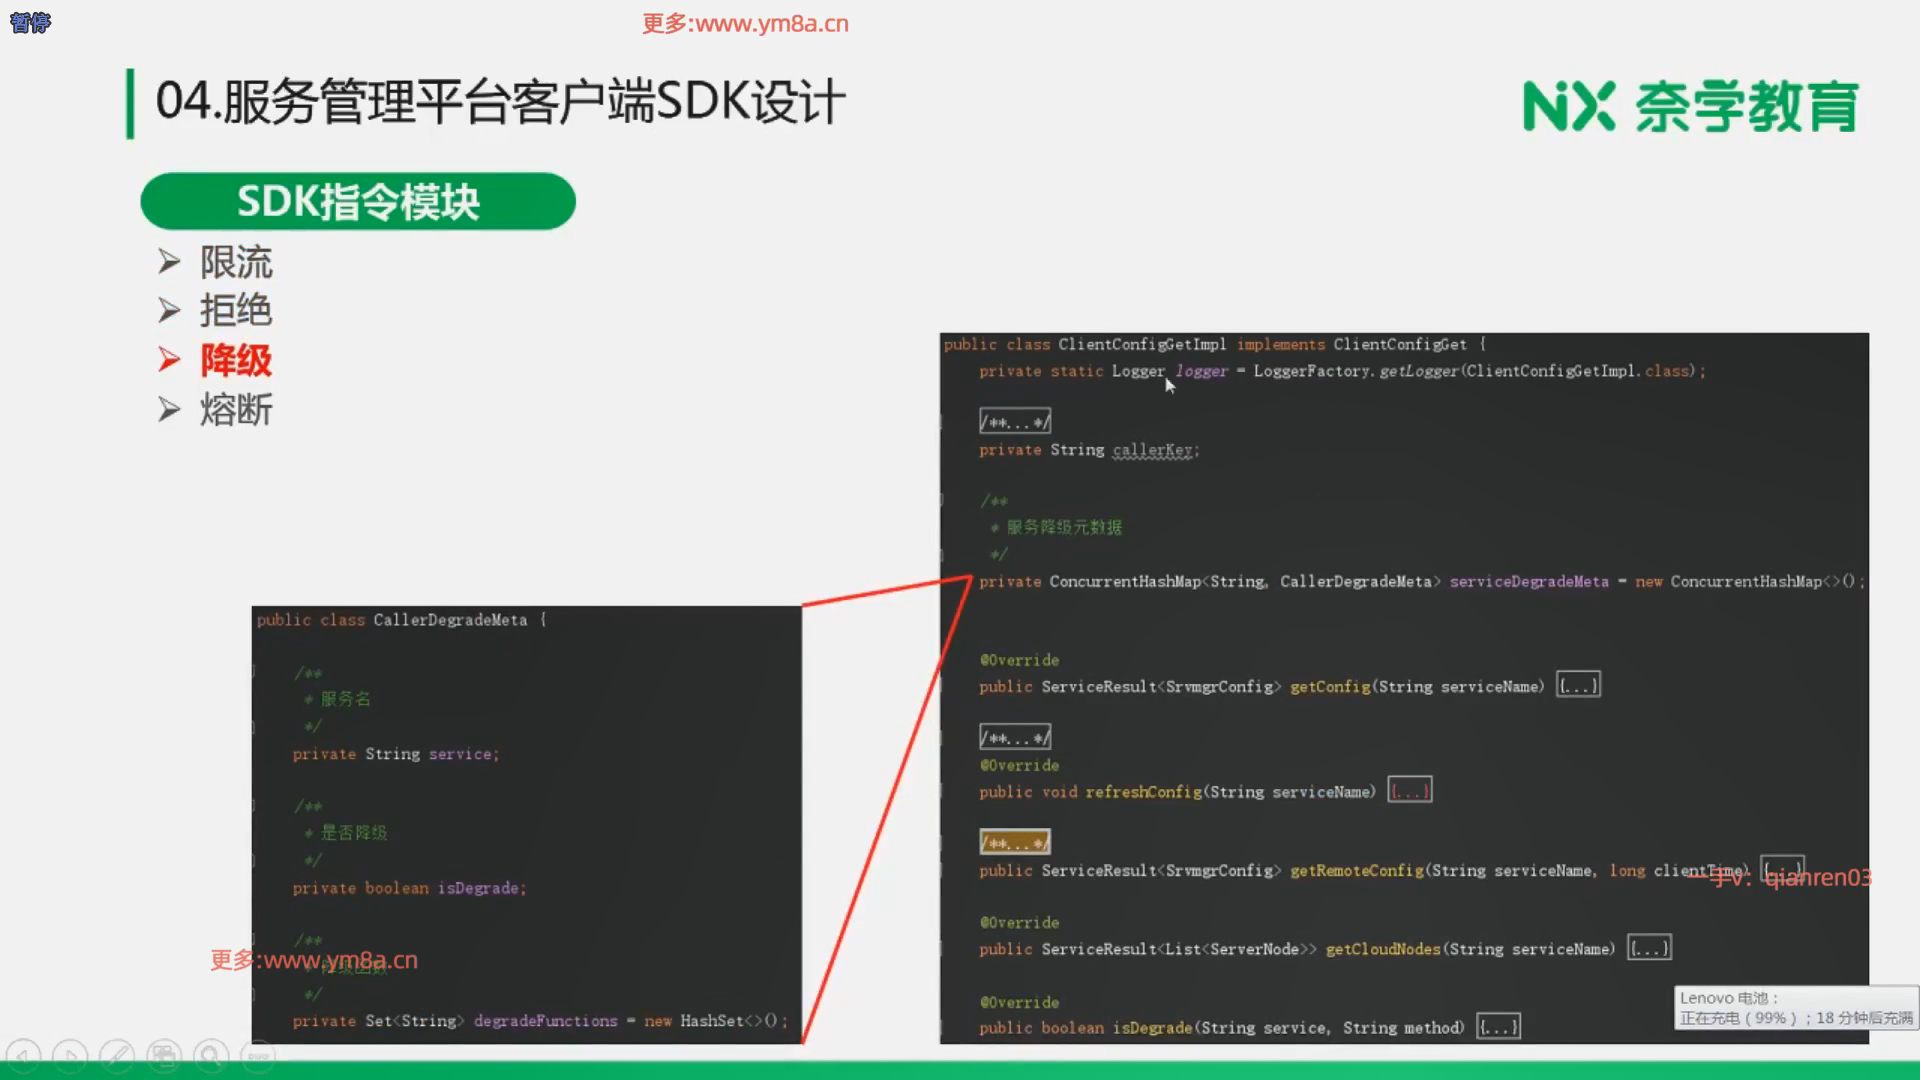Expand highlighted comment above getRemoteConfig

tap(1014, 843)
